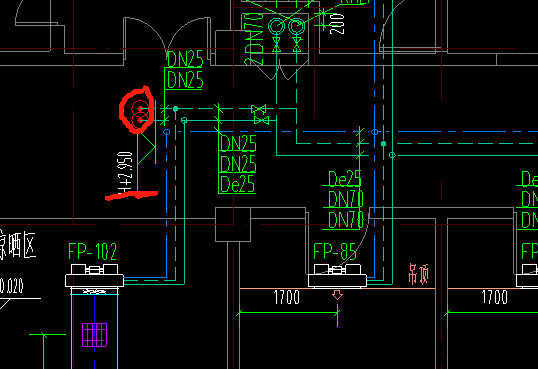Select the FP-102 fan coil unit
Viewport: 538px width, 369px height.
[94, 275]
